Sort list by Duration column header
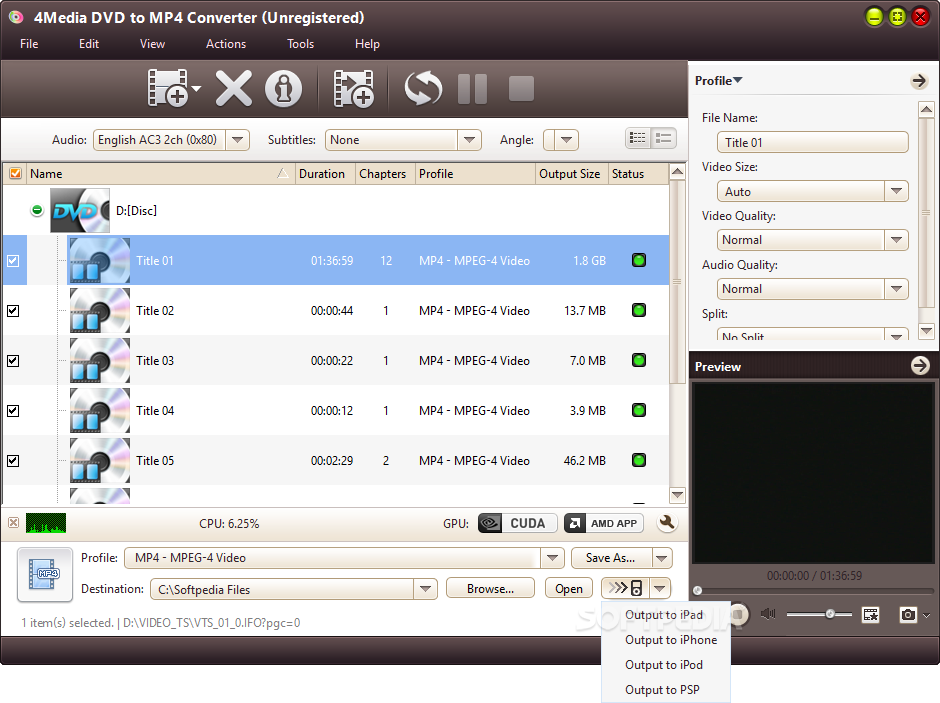The height and width of the screenshot is (703, 940). (325, 174)
